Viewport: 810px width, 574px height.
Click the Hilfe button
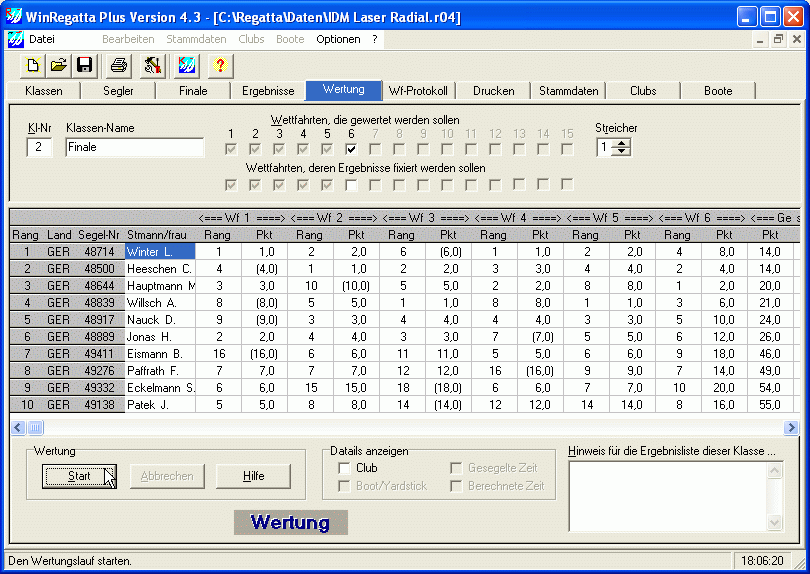click(x=253, y=476)
